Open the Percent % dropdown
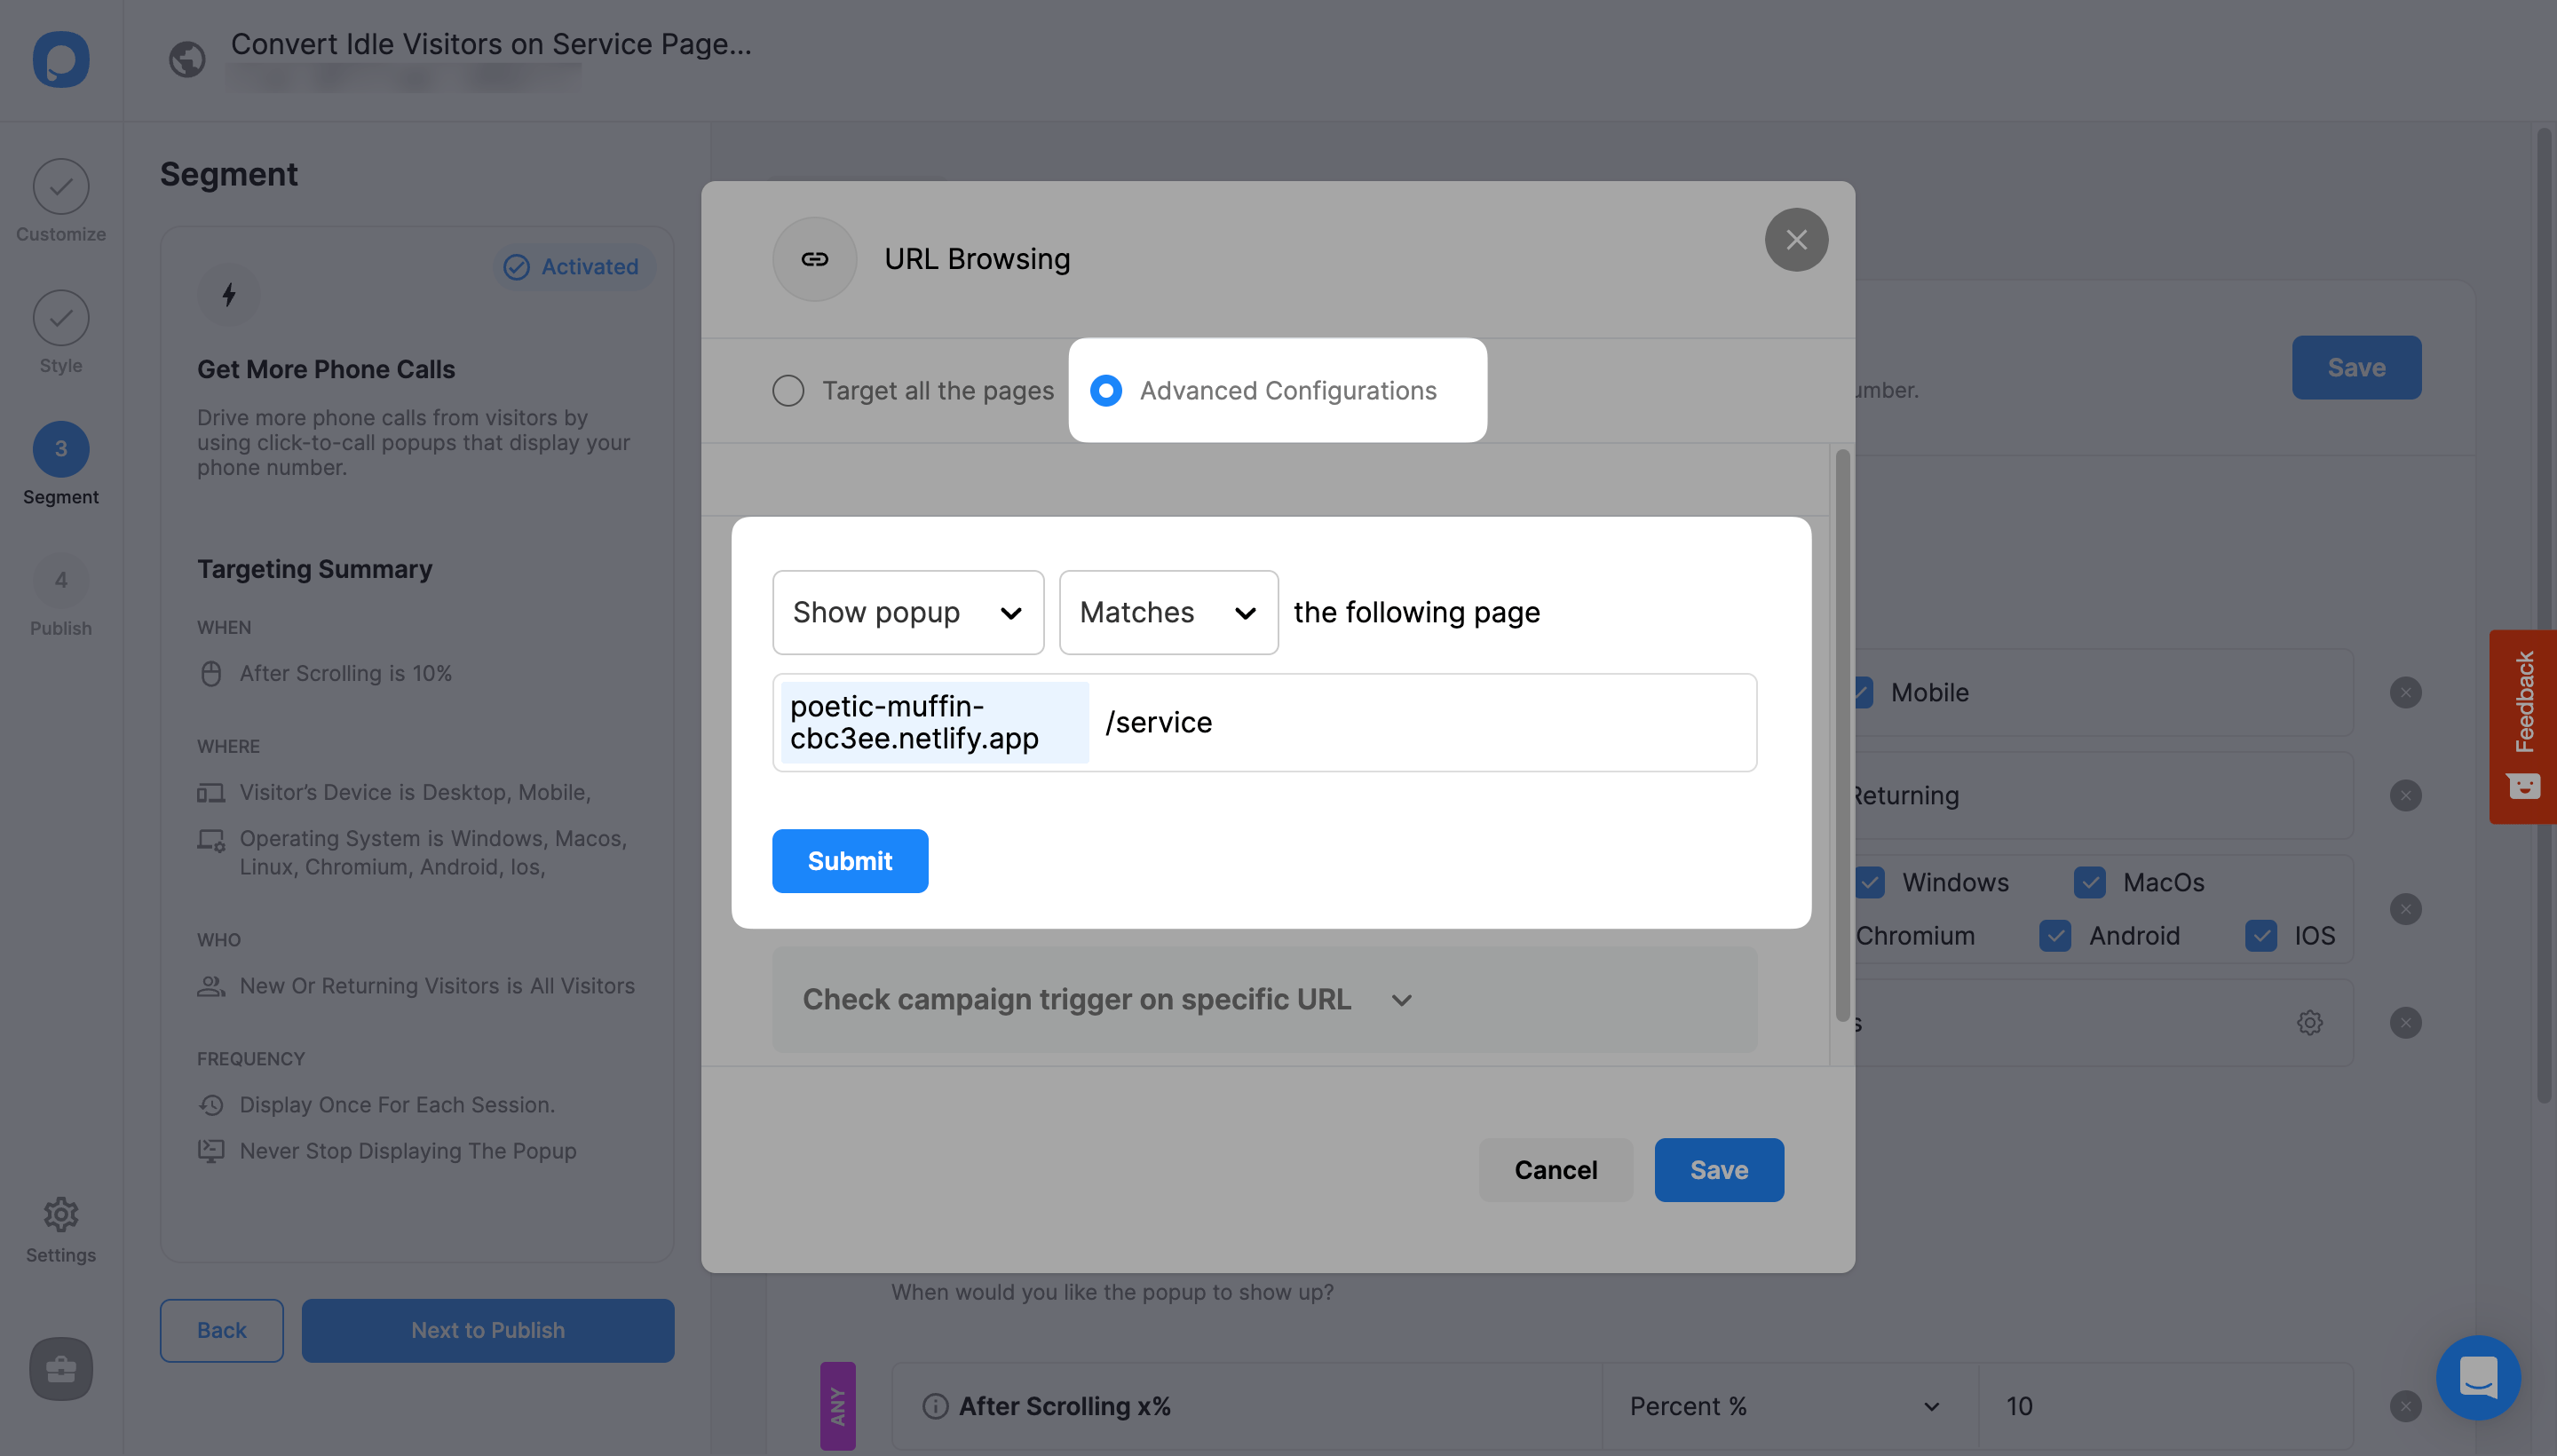The image size is (2557, 1456). [1790, 1406]
